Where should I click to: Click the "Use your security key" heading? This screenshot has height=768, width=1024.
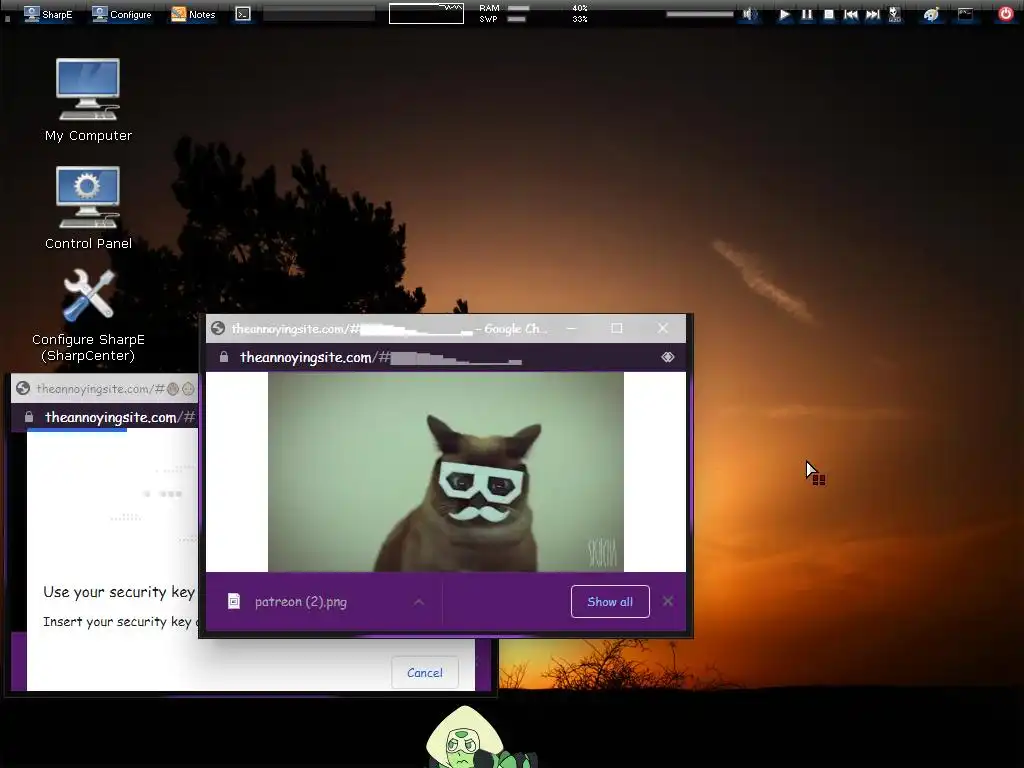tap(119, 592)
